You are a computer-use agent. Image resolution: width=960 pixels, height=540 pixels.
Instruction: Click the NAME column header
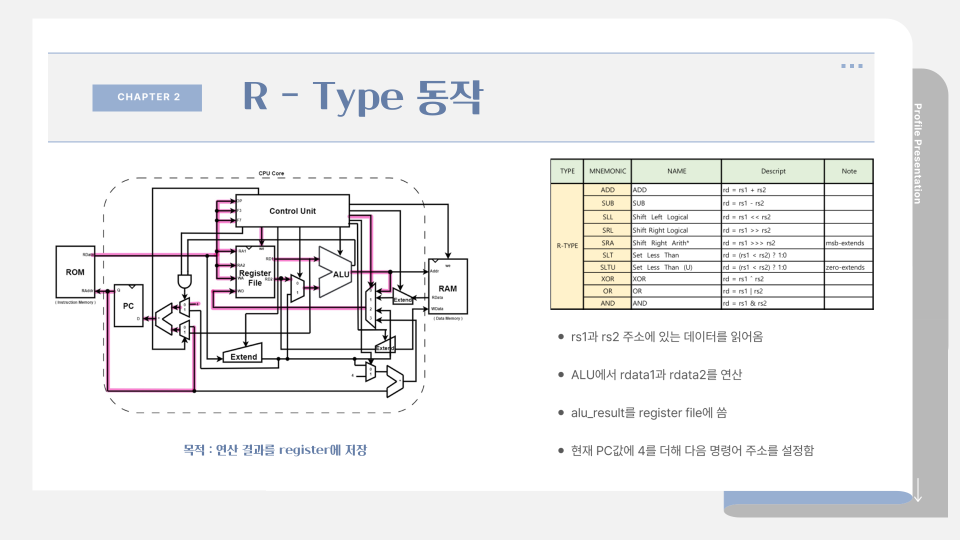tap(677, 171)
